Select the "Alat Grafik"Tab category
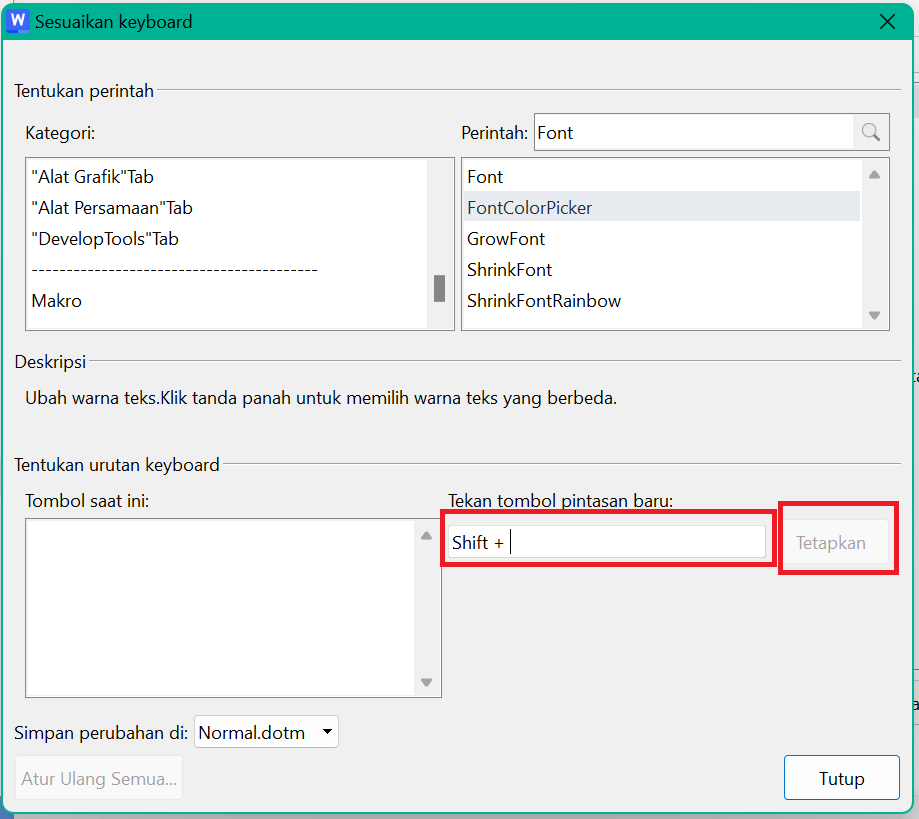The width and height of the screenshot is (919, 819). 93,177
